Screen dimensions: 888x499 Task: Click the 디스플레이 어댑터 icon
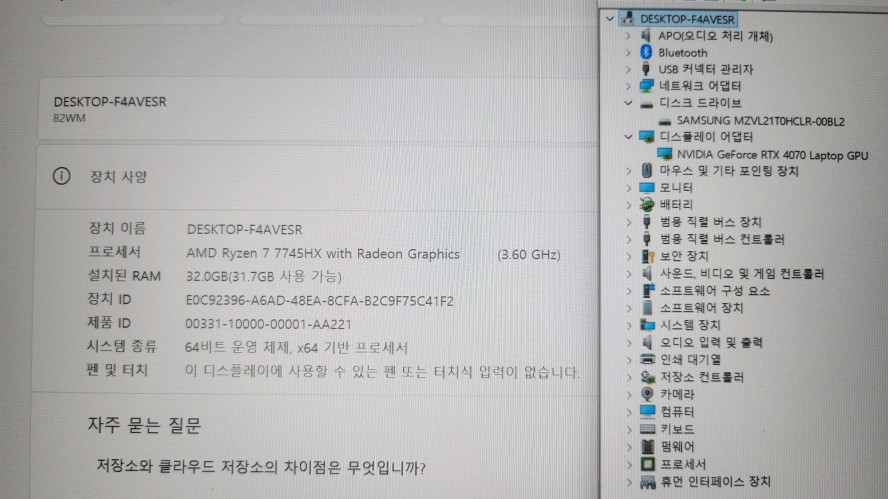(647, 137)
